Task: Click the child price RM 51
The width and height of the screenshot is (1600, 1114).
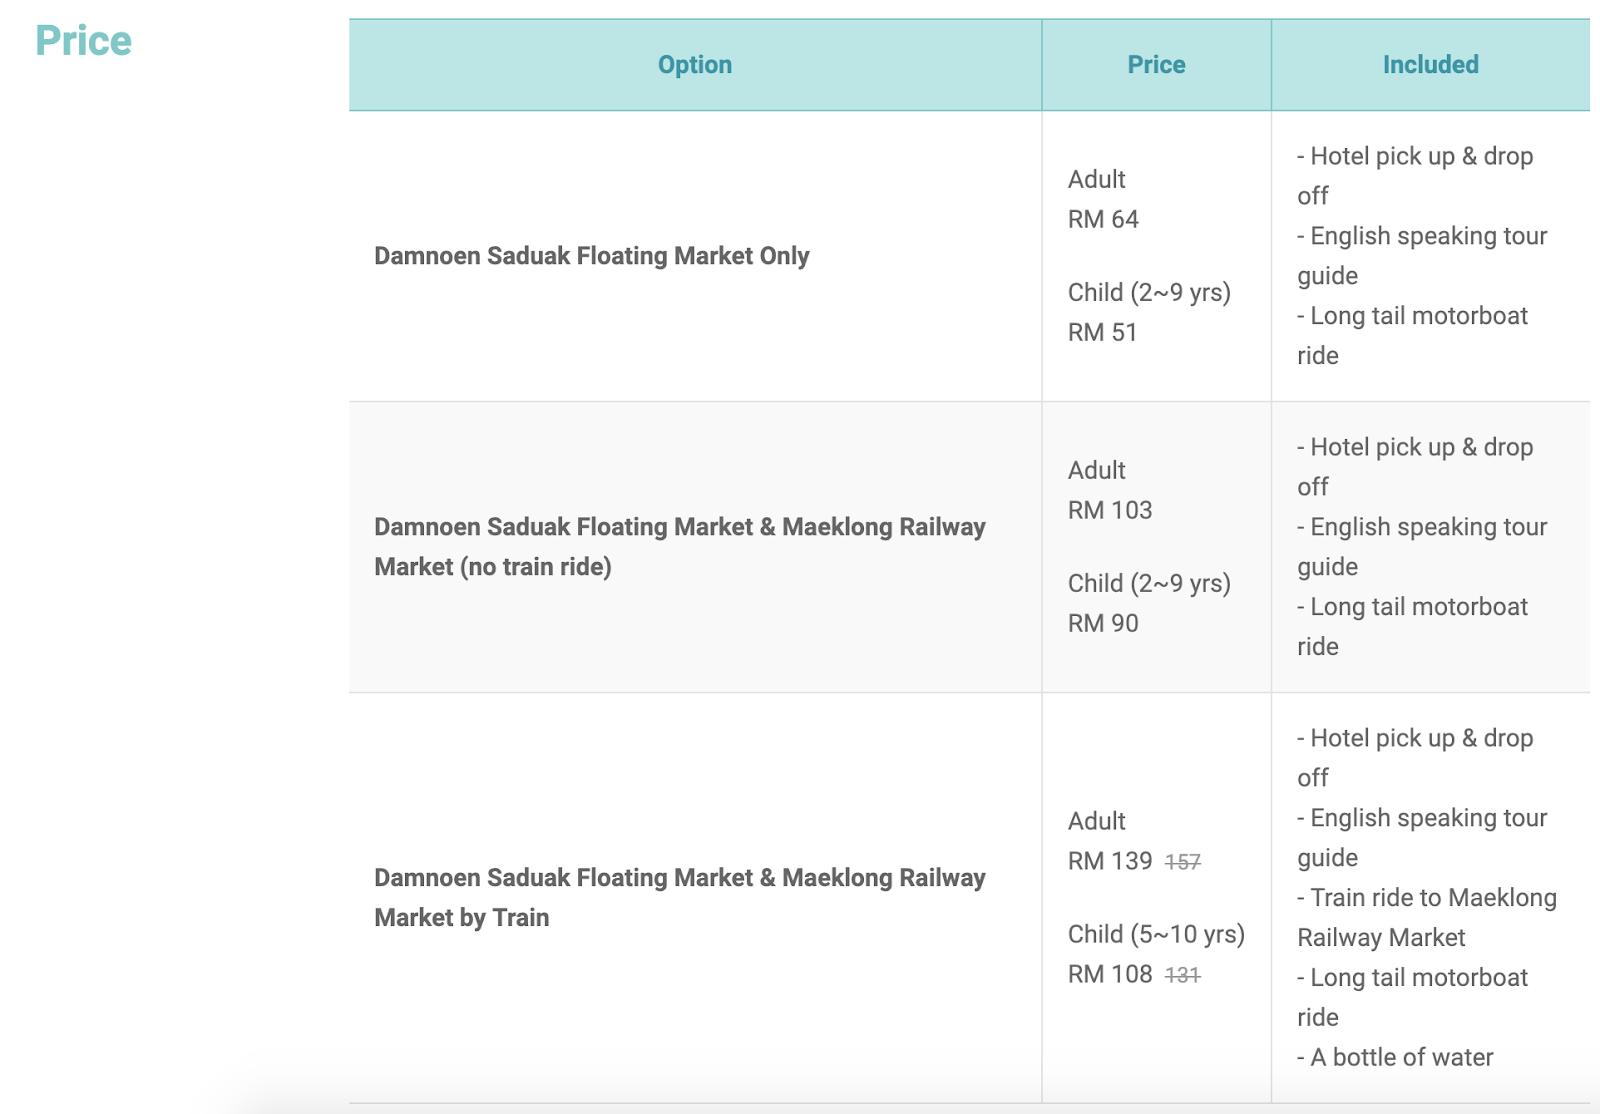Action: pos(1102,332)
